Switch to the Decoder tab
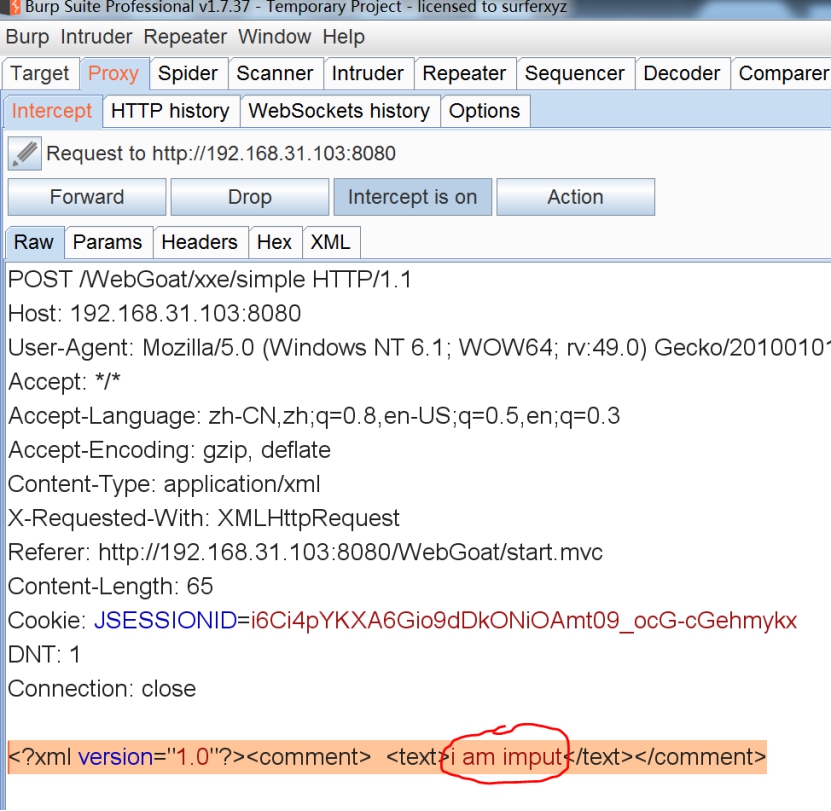 coord(682,74)
